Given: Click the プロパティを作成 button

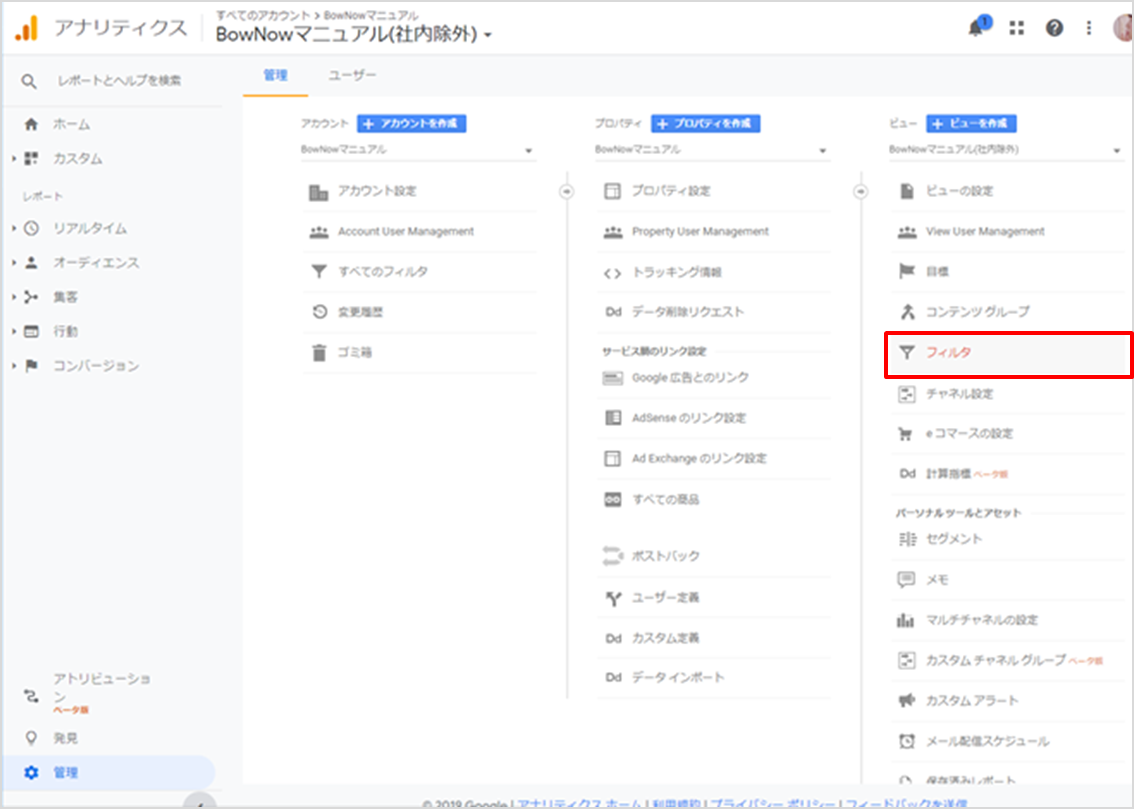Looking at the screenshot, I should (706, 124).
